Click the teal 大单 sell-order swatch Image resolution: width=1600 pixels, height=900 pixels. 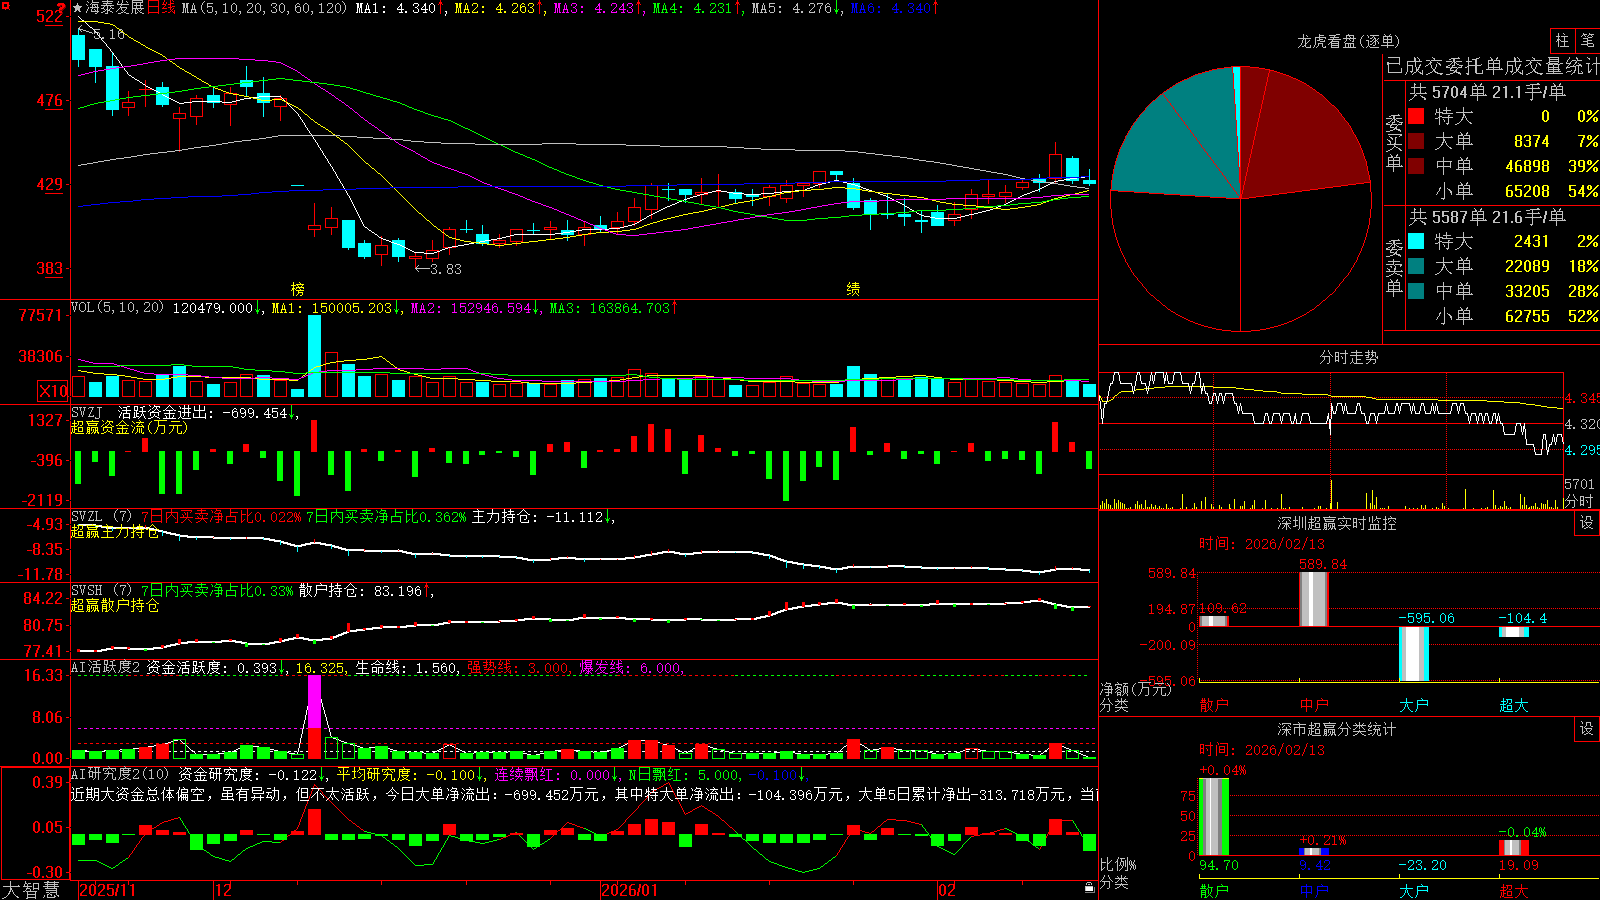(x=1416, y=266)
